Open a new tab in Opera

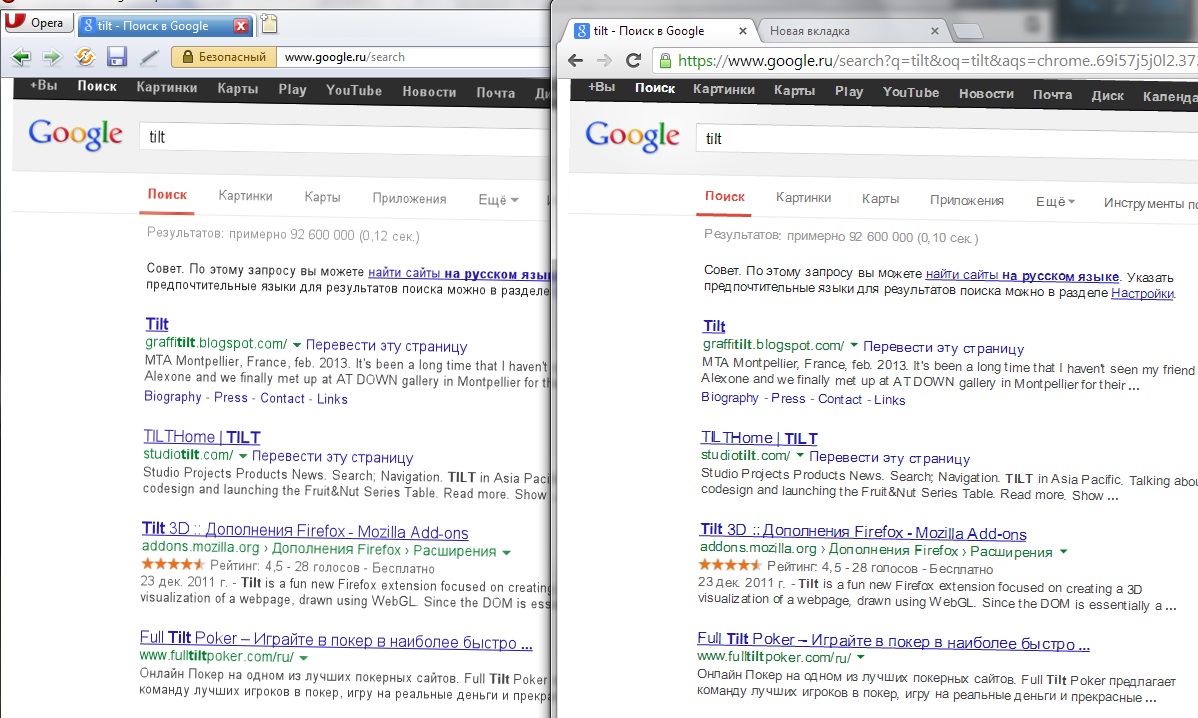[x=269, y=25]
